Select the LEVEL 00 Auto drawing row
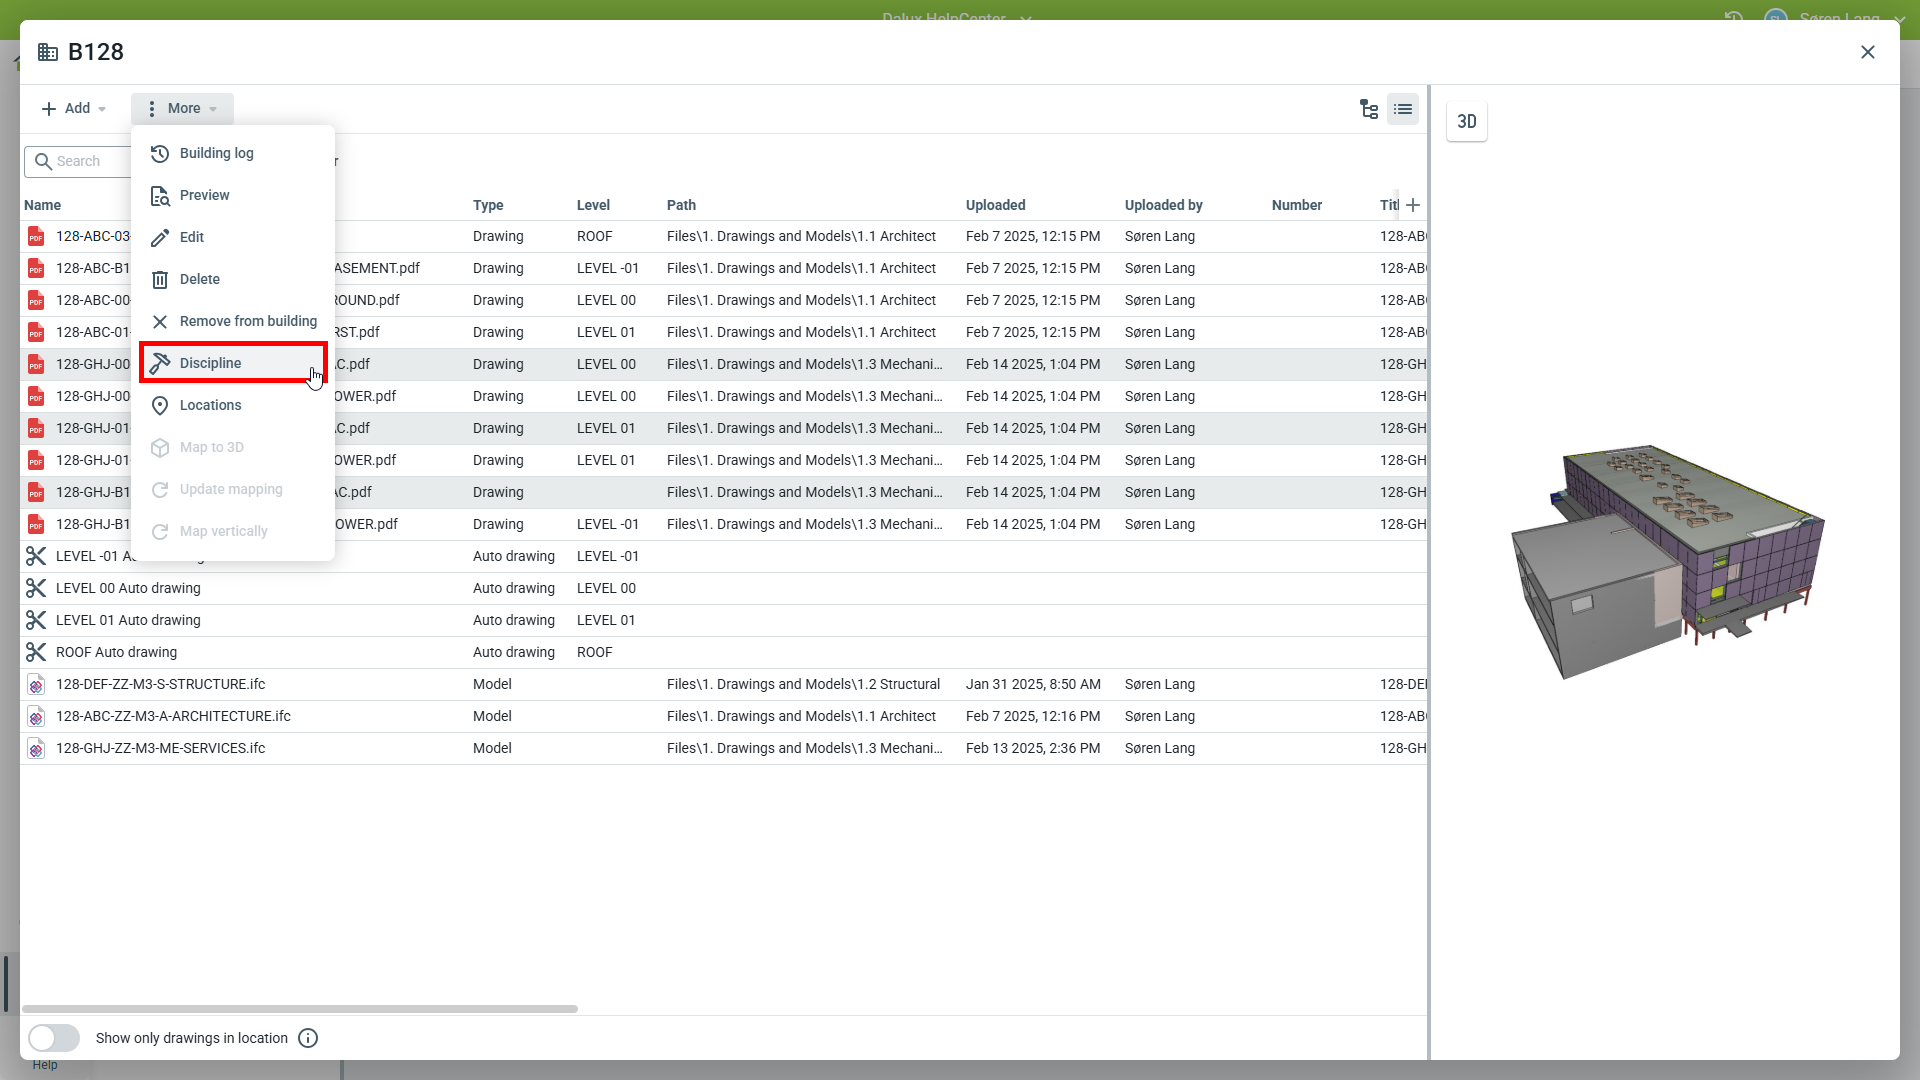The height and width of the screenshot is (1080, 1920). click(x=128, y=588)
